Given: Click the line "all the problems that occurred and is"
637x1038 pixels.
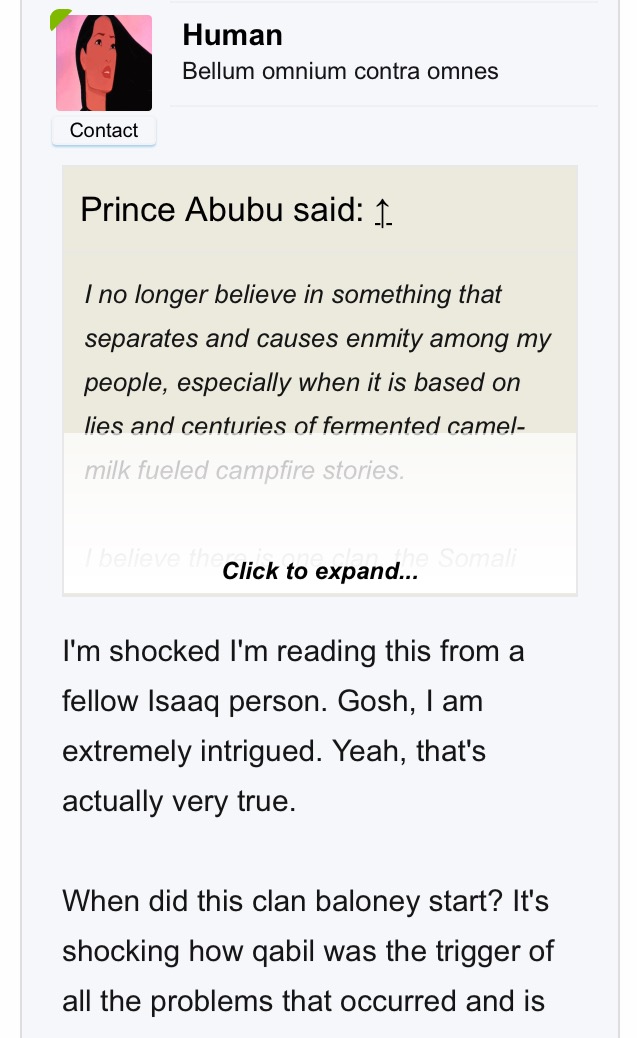Looking at the screenshot, I should pos(303,1001).
